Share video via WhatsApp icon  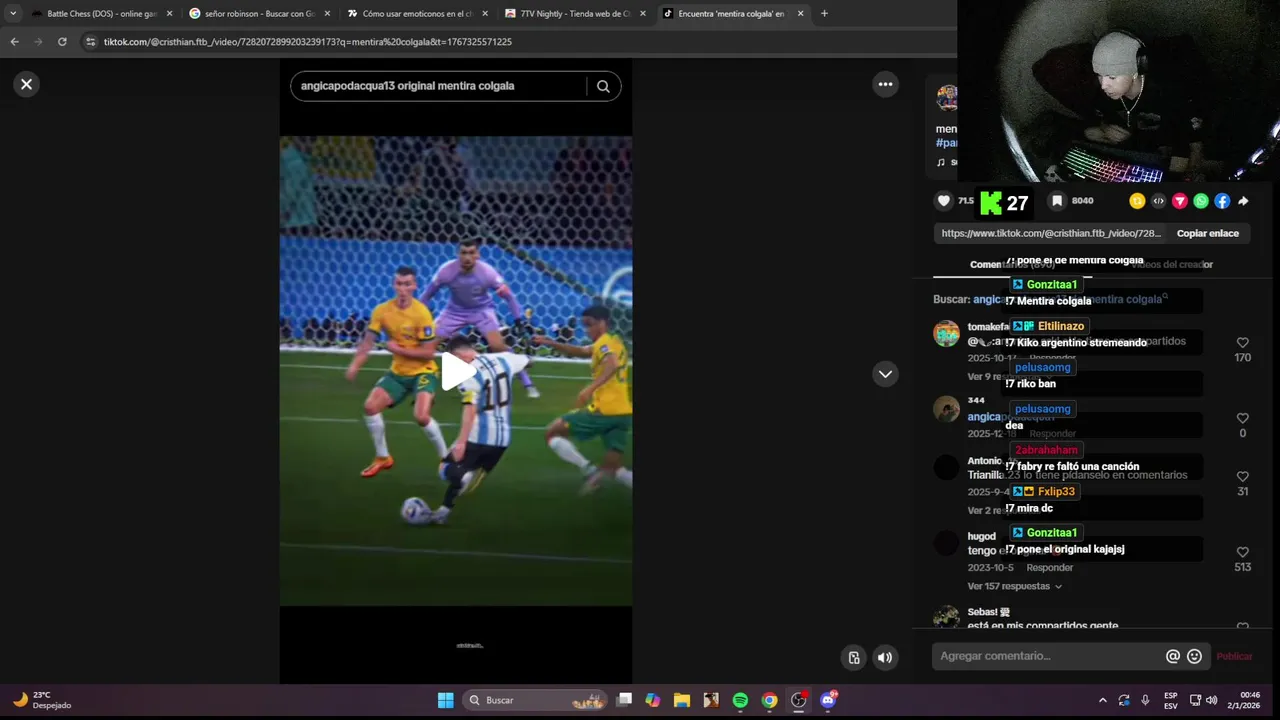coord(1201,201)
